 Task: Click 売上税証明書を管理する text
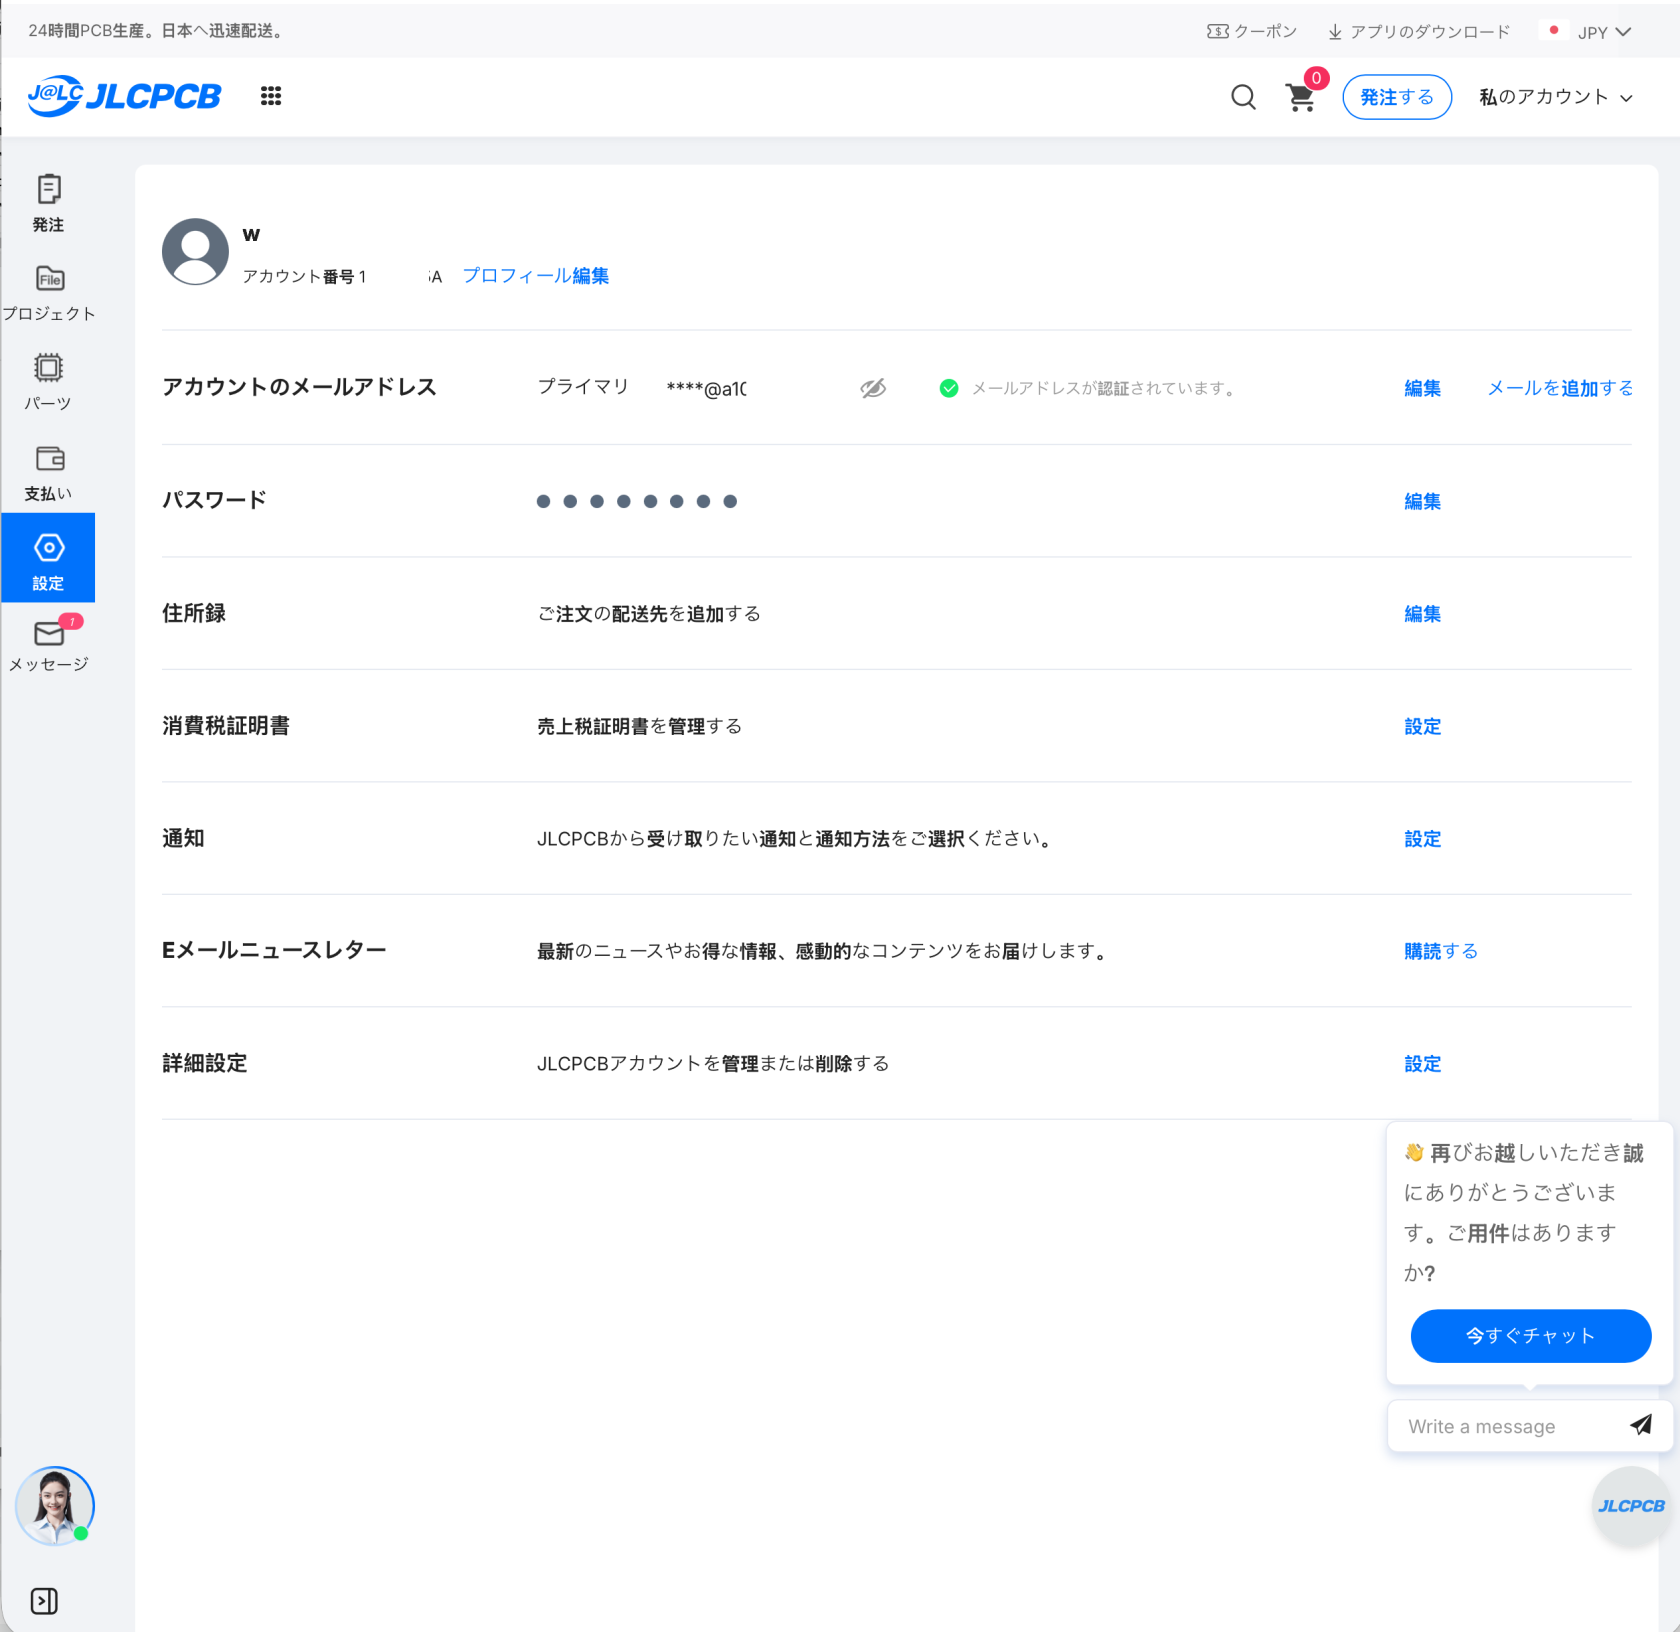click(640, 727)
